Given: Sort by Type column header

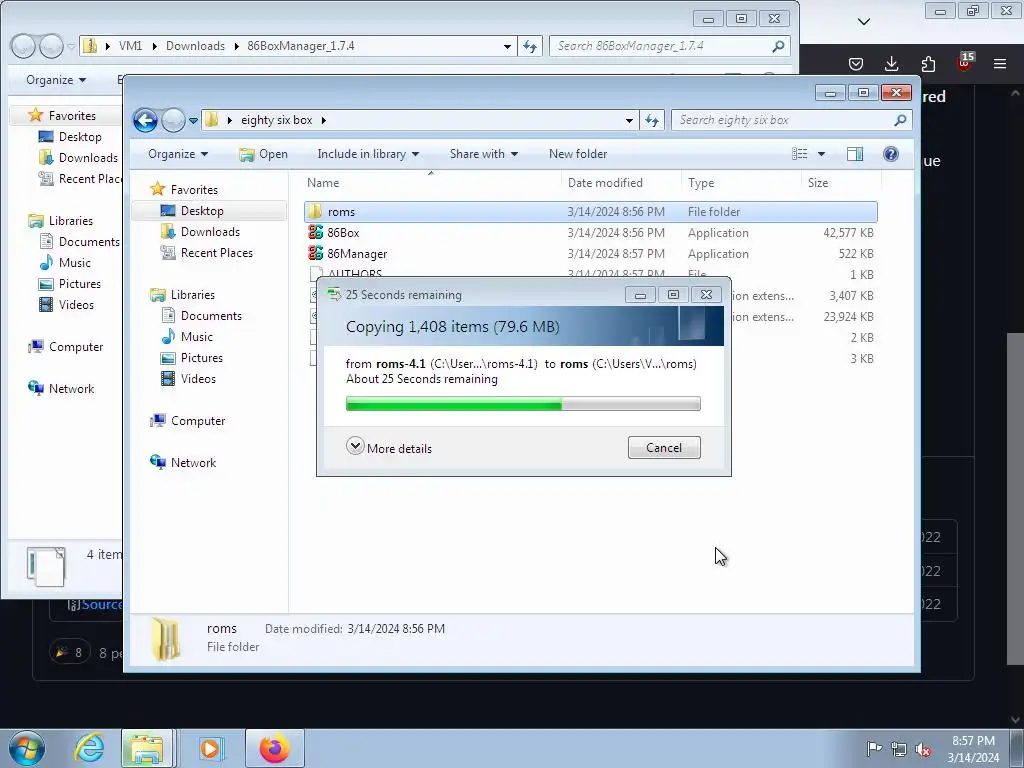Looking at the screenshot, I should (701, 183).
